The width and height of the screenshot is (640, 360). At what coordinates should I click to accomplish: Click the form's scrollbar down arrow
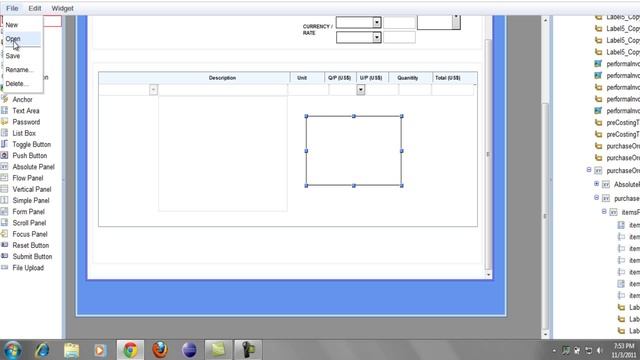[488, 275]
